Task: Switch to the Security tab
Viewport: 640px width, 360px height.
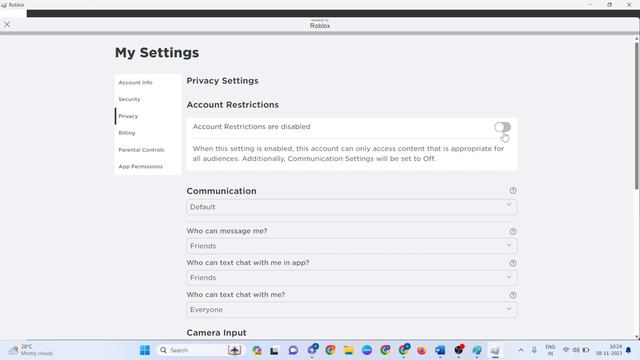Action: point(129,99)
